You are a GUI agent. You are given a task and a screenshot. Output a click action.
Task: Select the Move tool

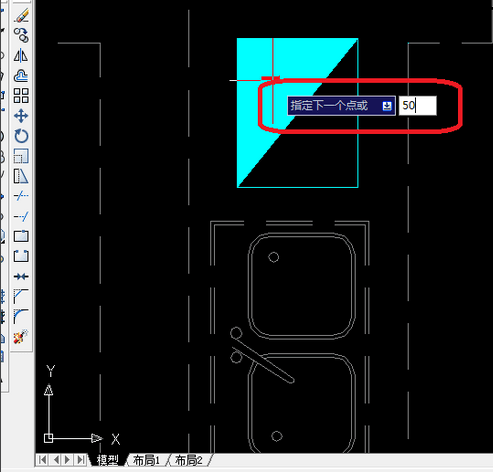pyautogui.click(x=21, y=116)
